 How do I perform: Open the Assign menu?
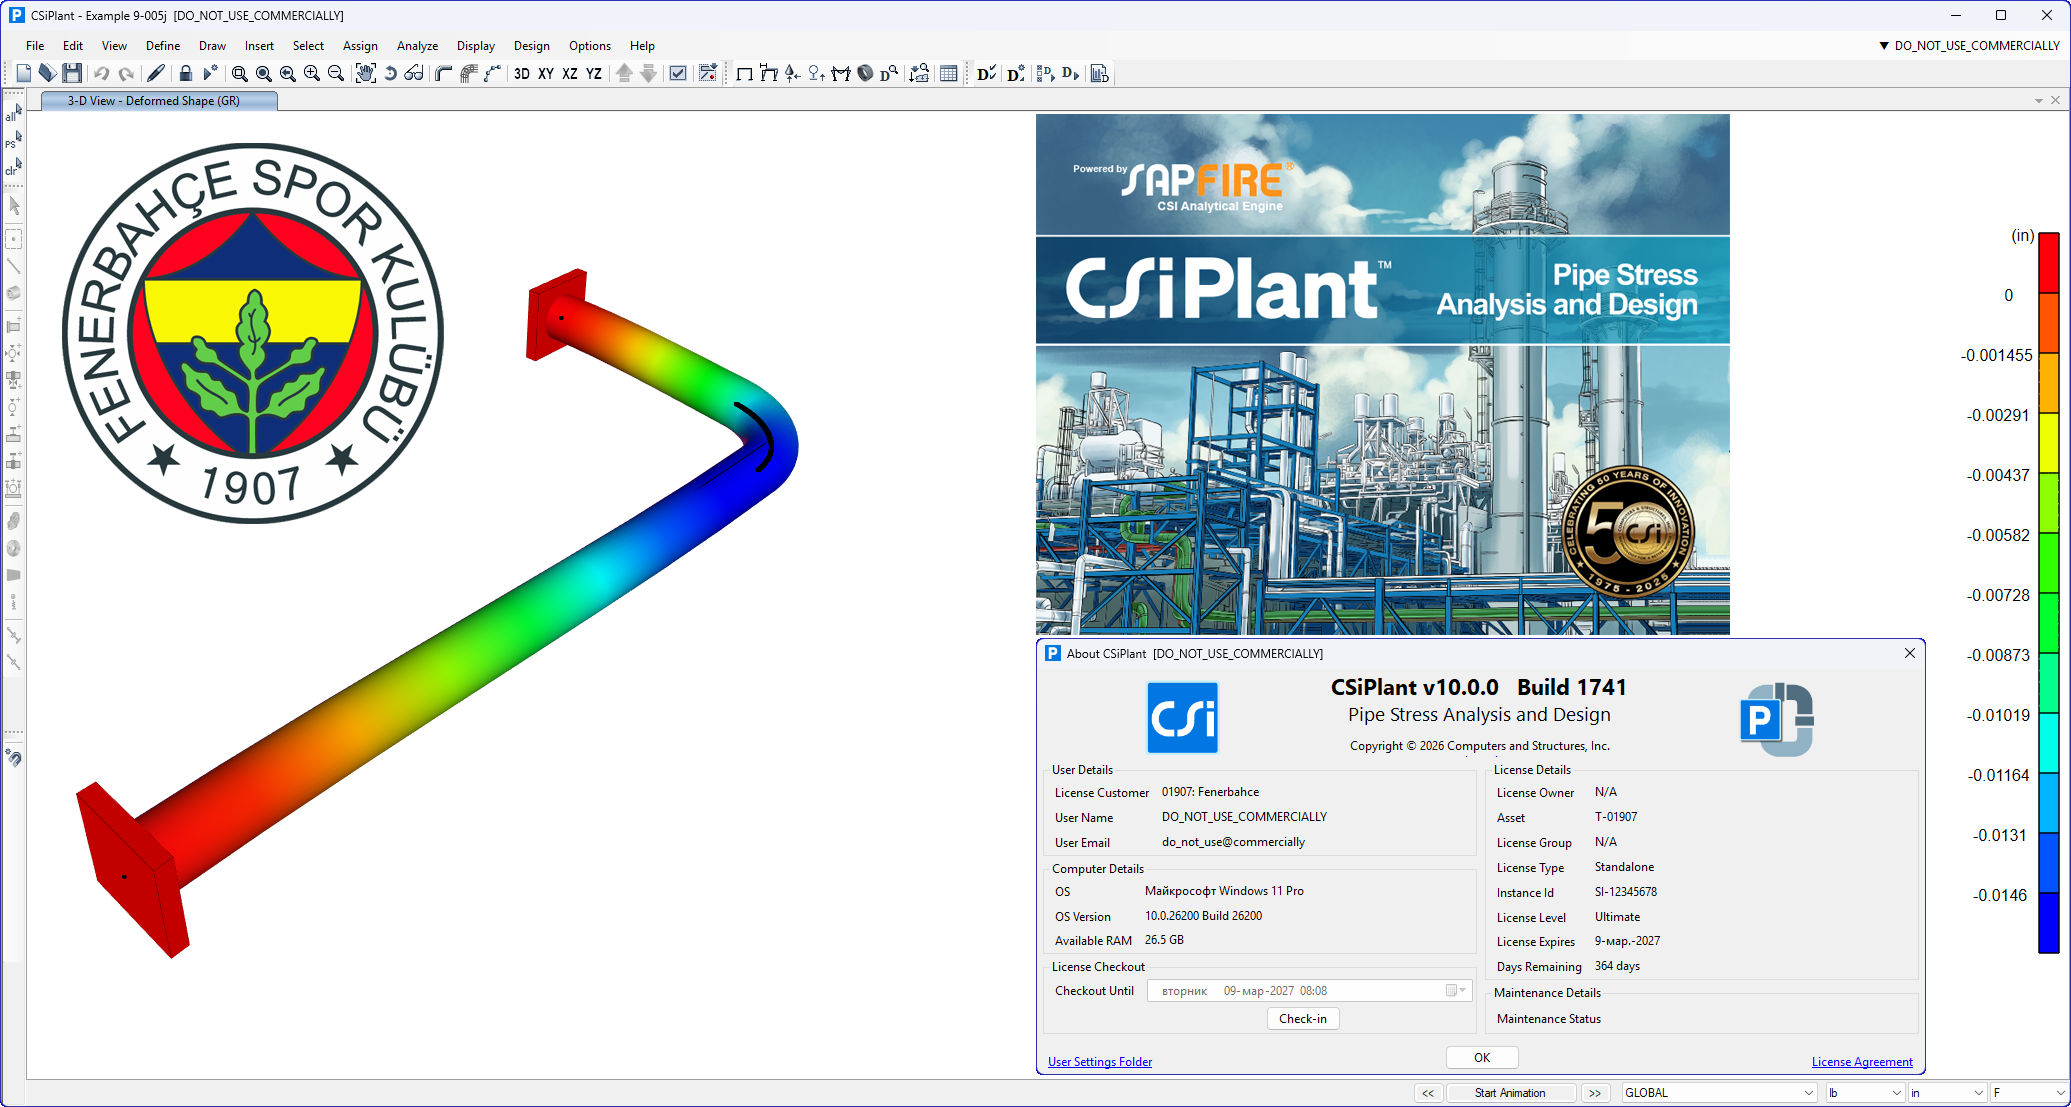(360, 45)
